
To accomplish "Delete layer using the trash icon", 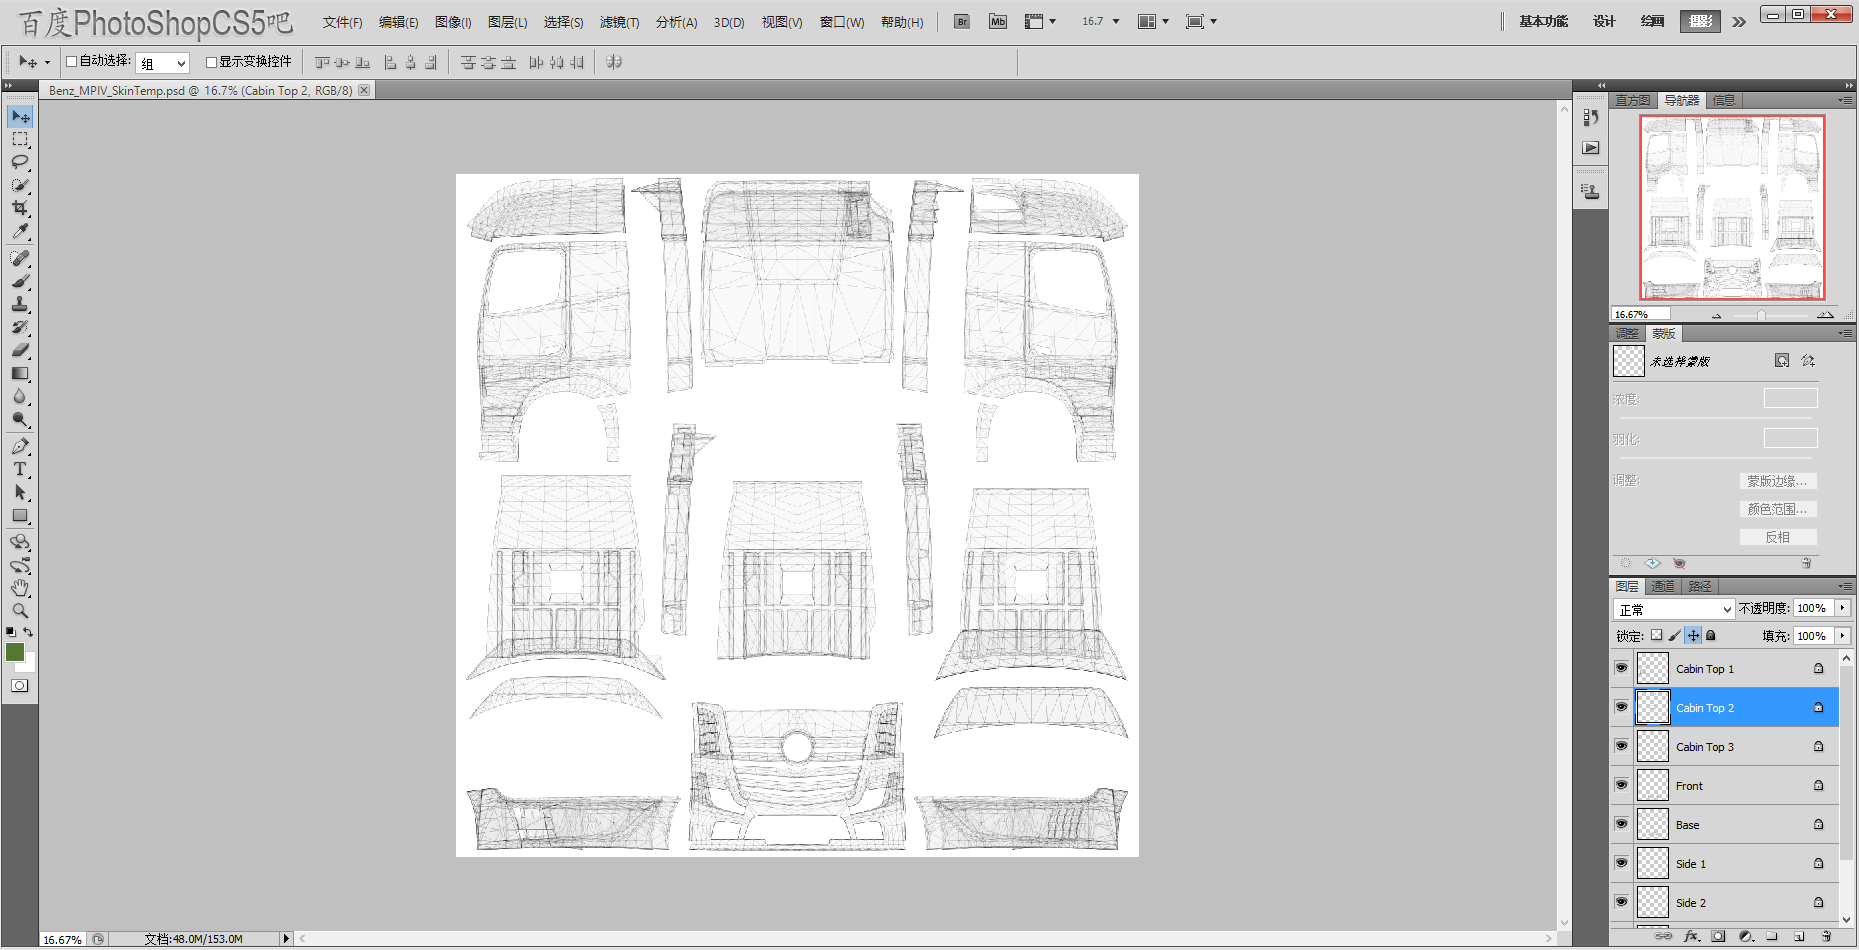I will 1826,937.
